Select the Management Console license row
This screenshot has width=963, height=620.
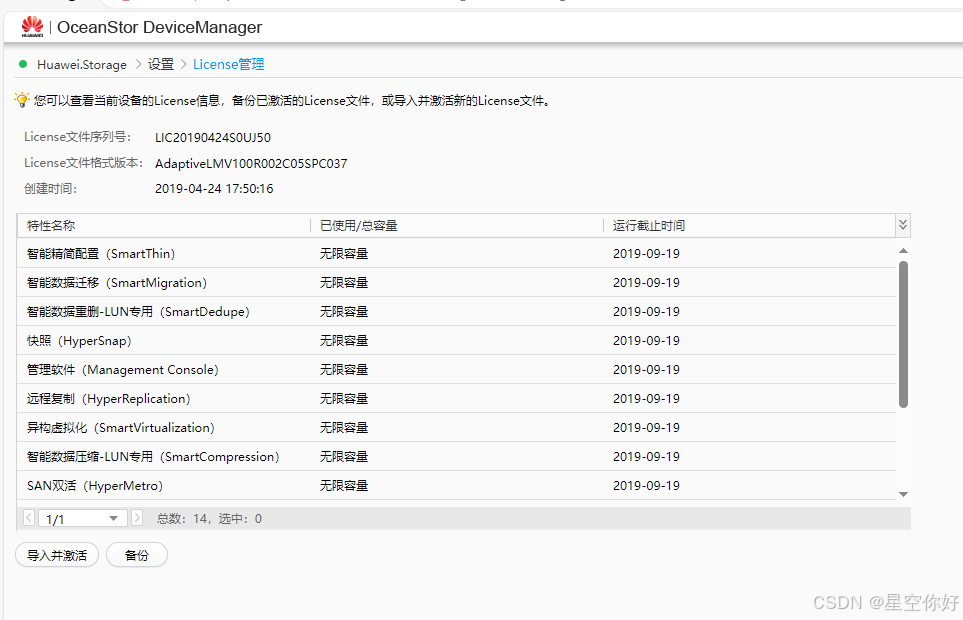(x=456, y=370)
